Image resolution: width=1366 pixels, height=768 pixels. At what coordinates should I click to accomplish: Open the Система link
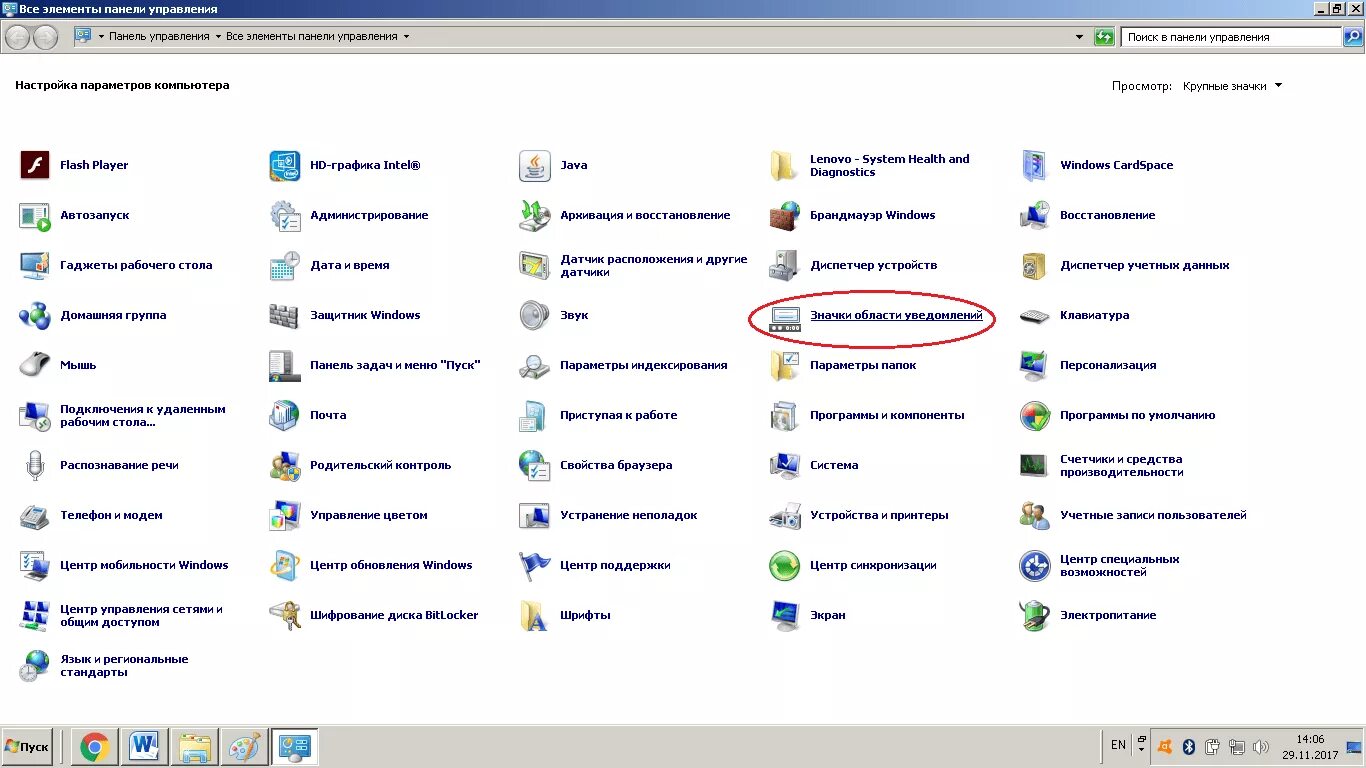tap(834, 465)
